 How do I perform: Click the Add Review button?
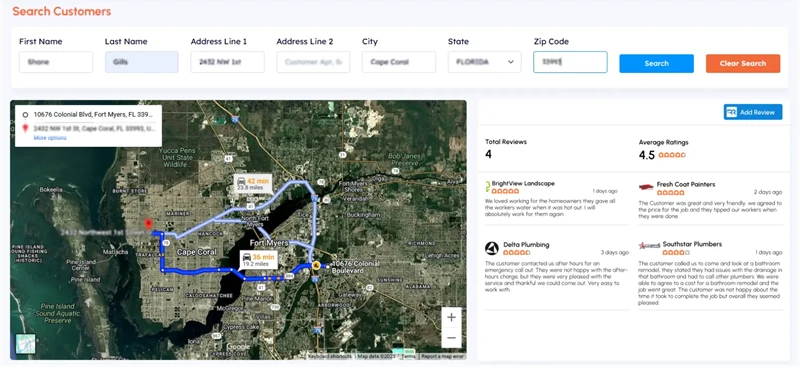[753, 112]
